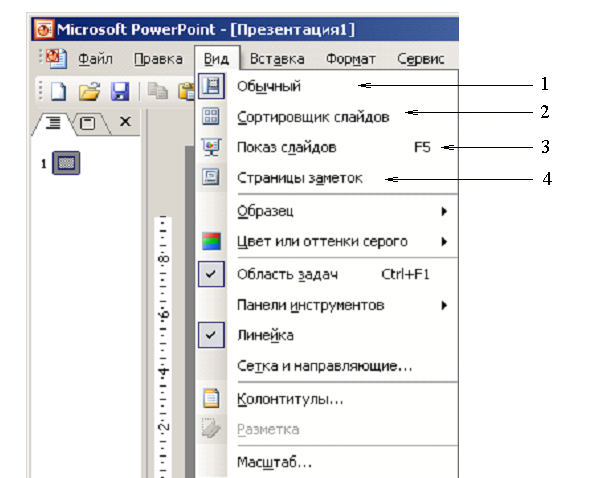The image size is (604, 478).
Task: Click the Обычный view icon
Action: [211, 86]
